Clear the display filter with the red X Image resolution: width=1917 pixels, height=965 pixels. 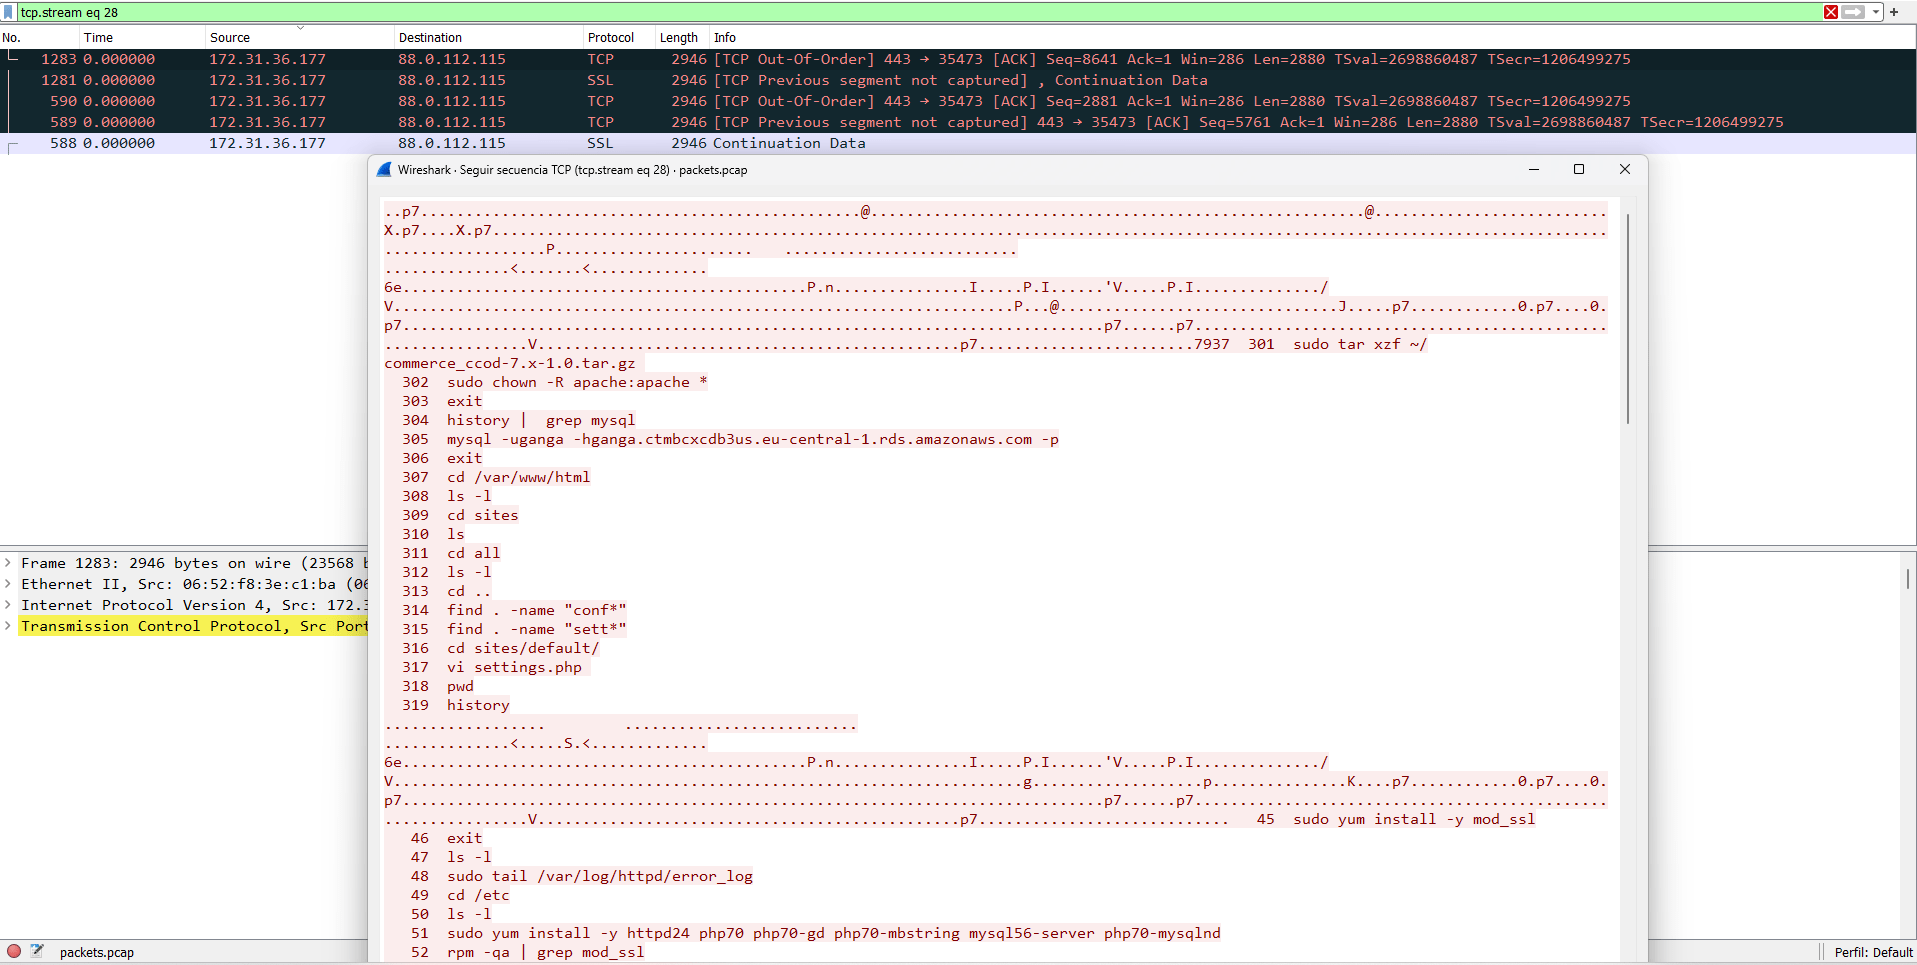point(1831,12)
